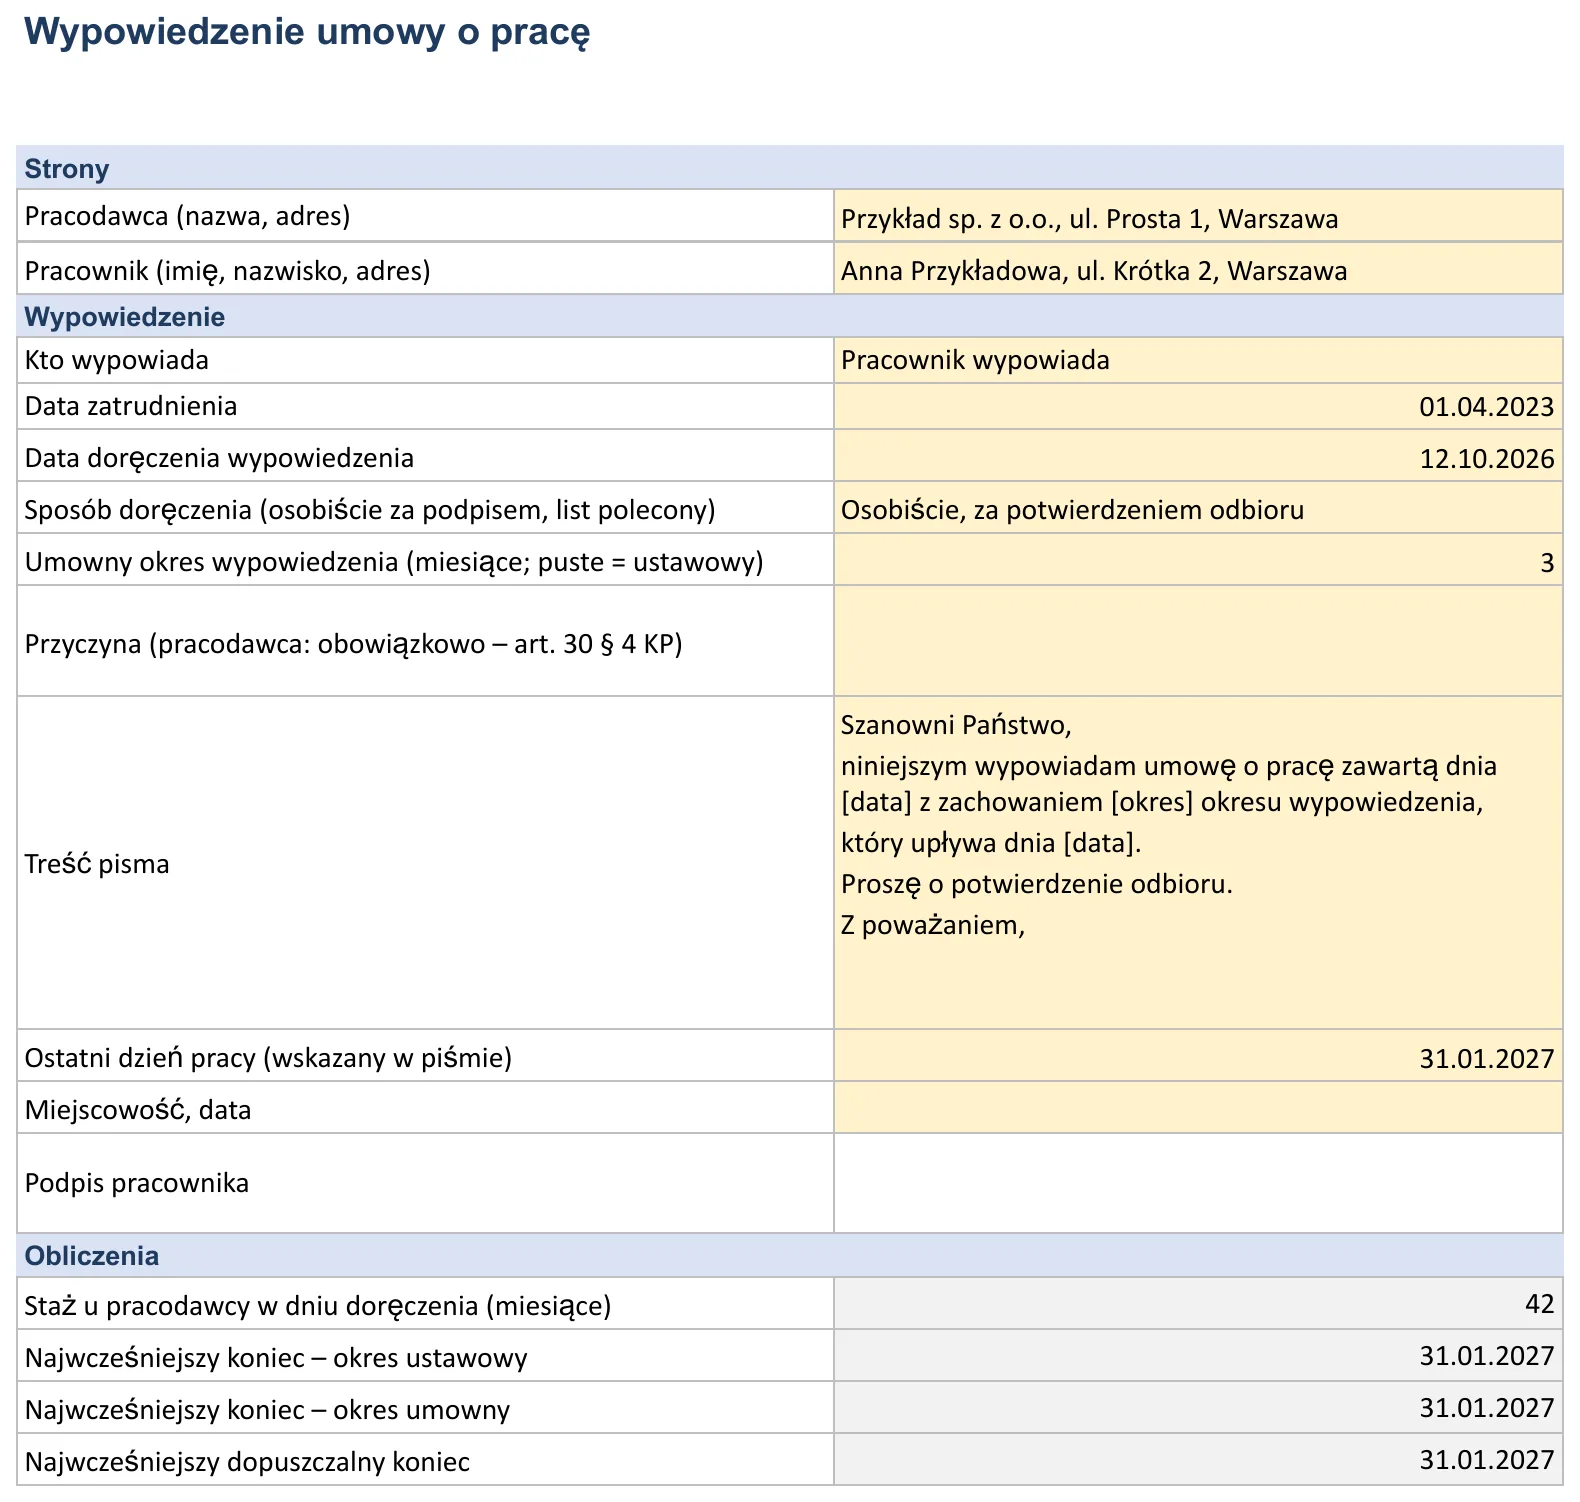This screenshot has width=1580, height=1502.
Task: Click the title 'Wypowiedzenie umowy o pracę'
Action: click(x=307, y=32)
